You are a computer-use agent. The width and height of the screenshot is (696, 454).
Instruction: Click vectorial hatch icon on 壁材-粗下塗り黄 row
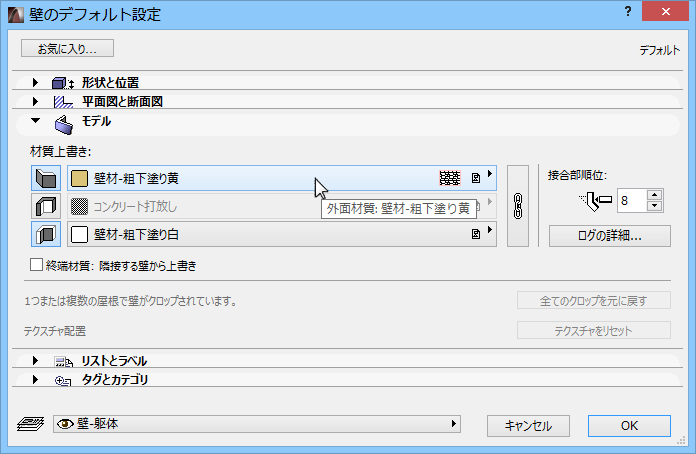(x=476, y=178)
